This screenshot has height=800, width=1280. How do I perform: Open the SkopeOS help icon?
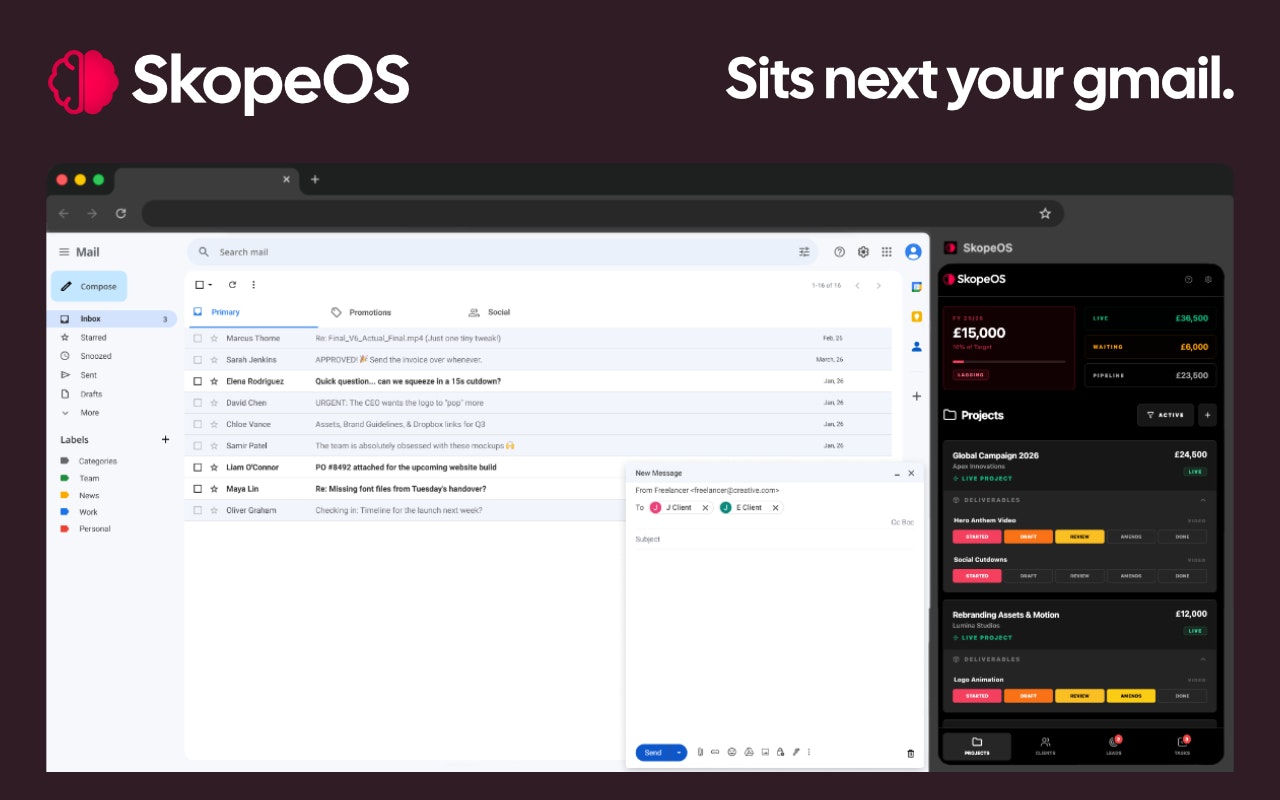tap(1188, 280)
